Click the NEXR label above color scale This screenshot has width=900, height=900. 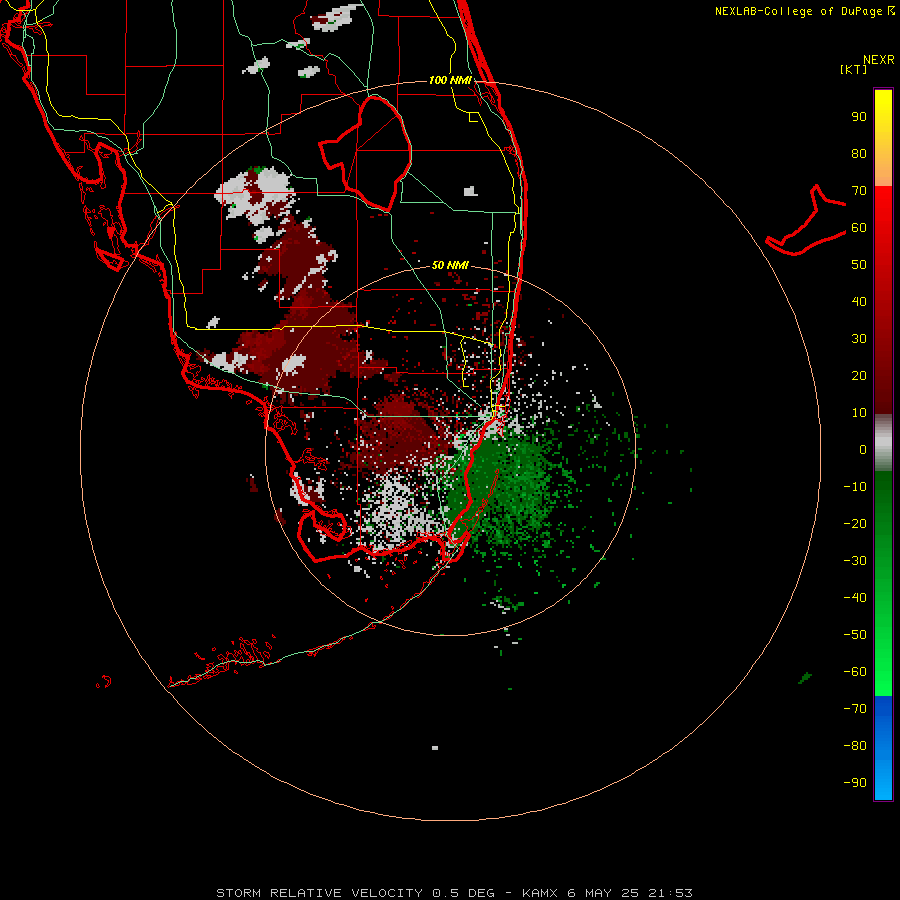[878, 59]
